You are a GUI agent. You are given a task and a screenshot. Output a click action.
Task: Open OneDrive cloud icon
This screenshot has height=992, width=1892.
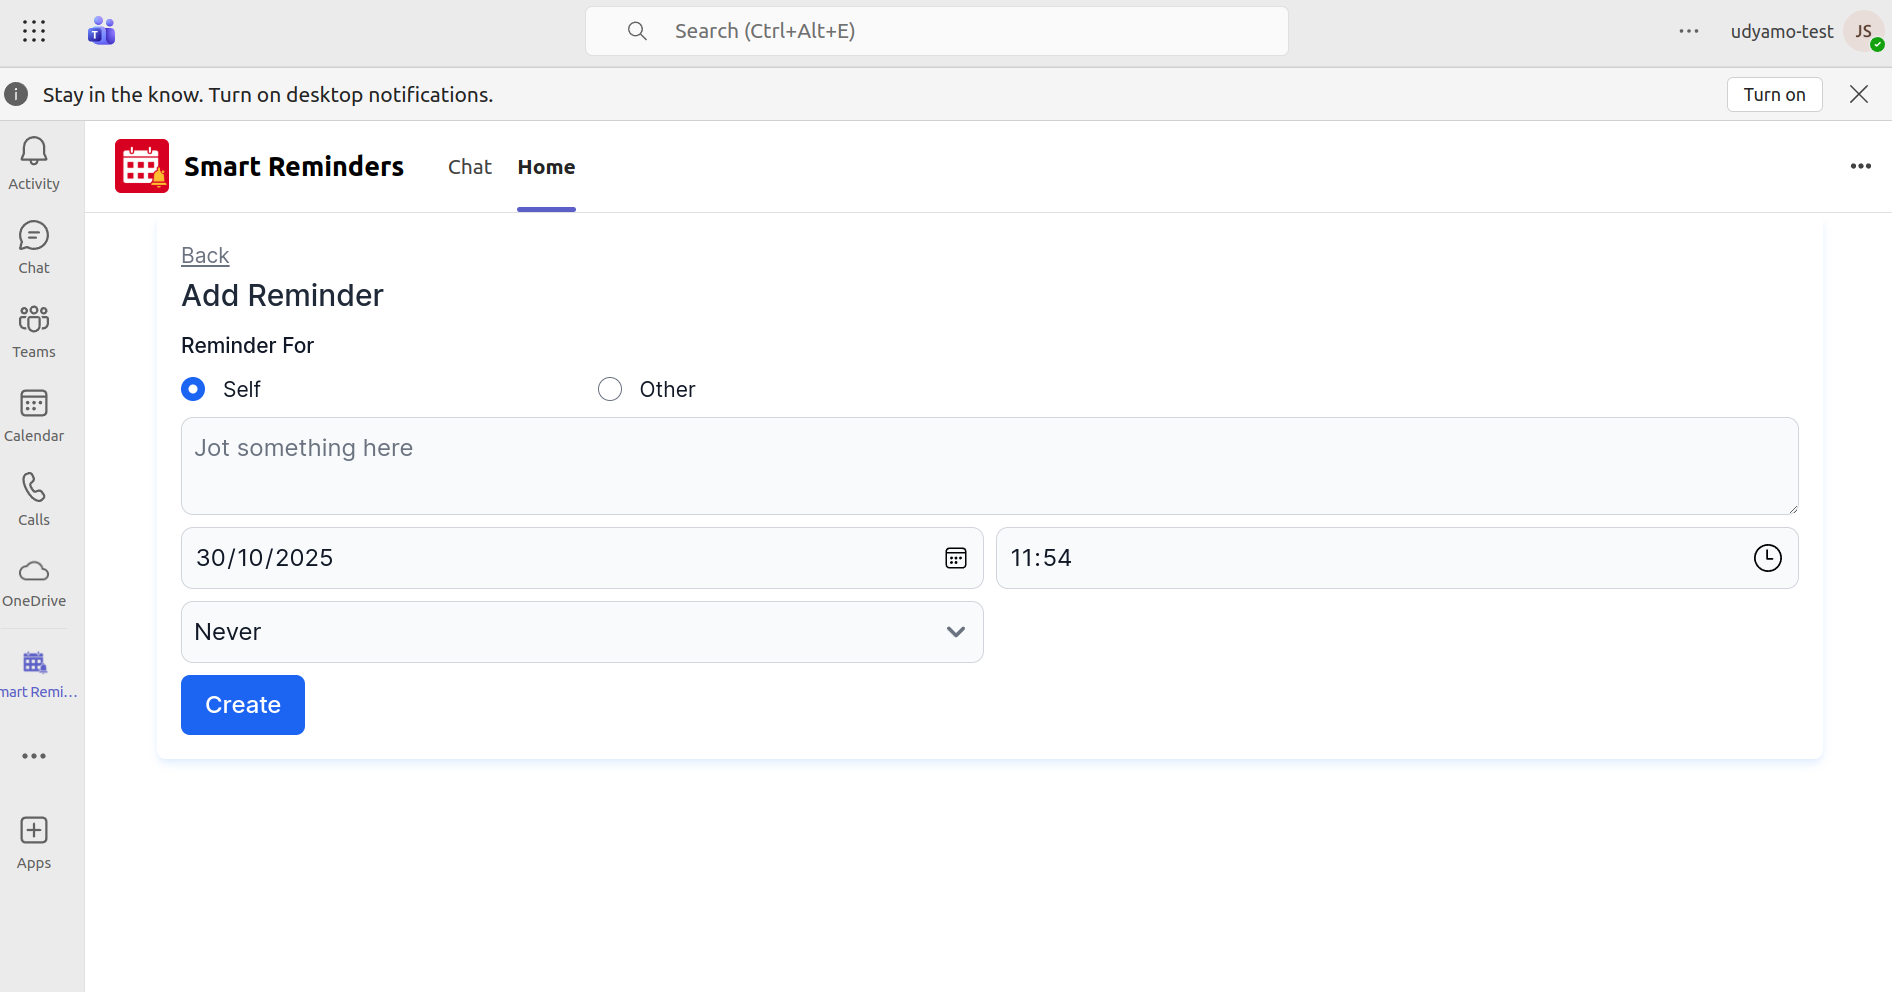pyautogui.click(x=34, y=572)
